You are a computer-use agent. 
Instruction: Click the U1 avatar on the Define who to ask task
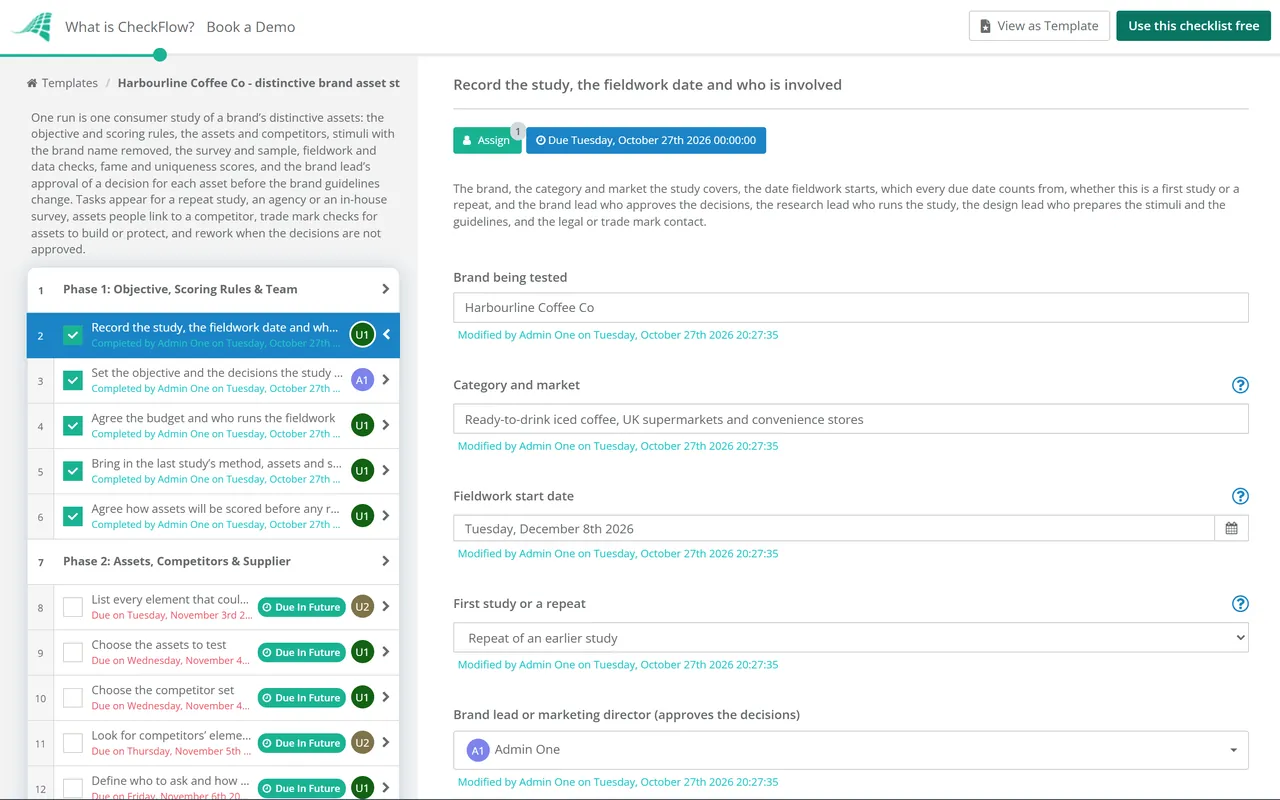click(362, 788)
